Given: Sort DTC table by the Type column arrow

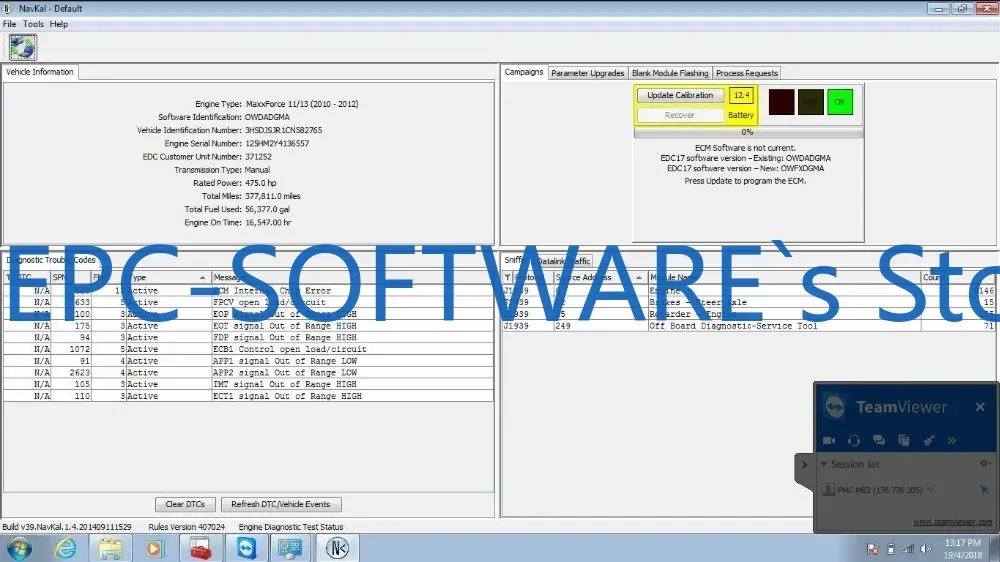Looking at the screenshot, I should click(202, 277).
